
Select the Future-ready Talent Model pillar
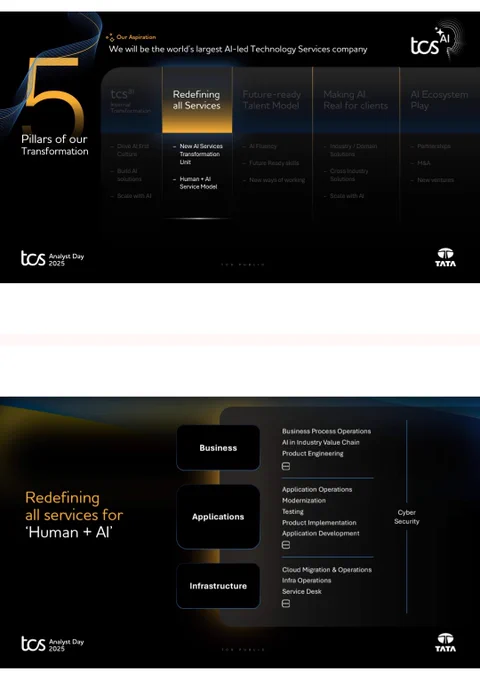(271, 100)
